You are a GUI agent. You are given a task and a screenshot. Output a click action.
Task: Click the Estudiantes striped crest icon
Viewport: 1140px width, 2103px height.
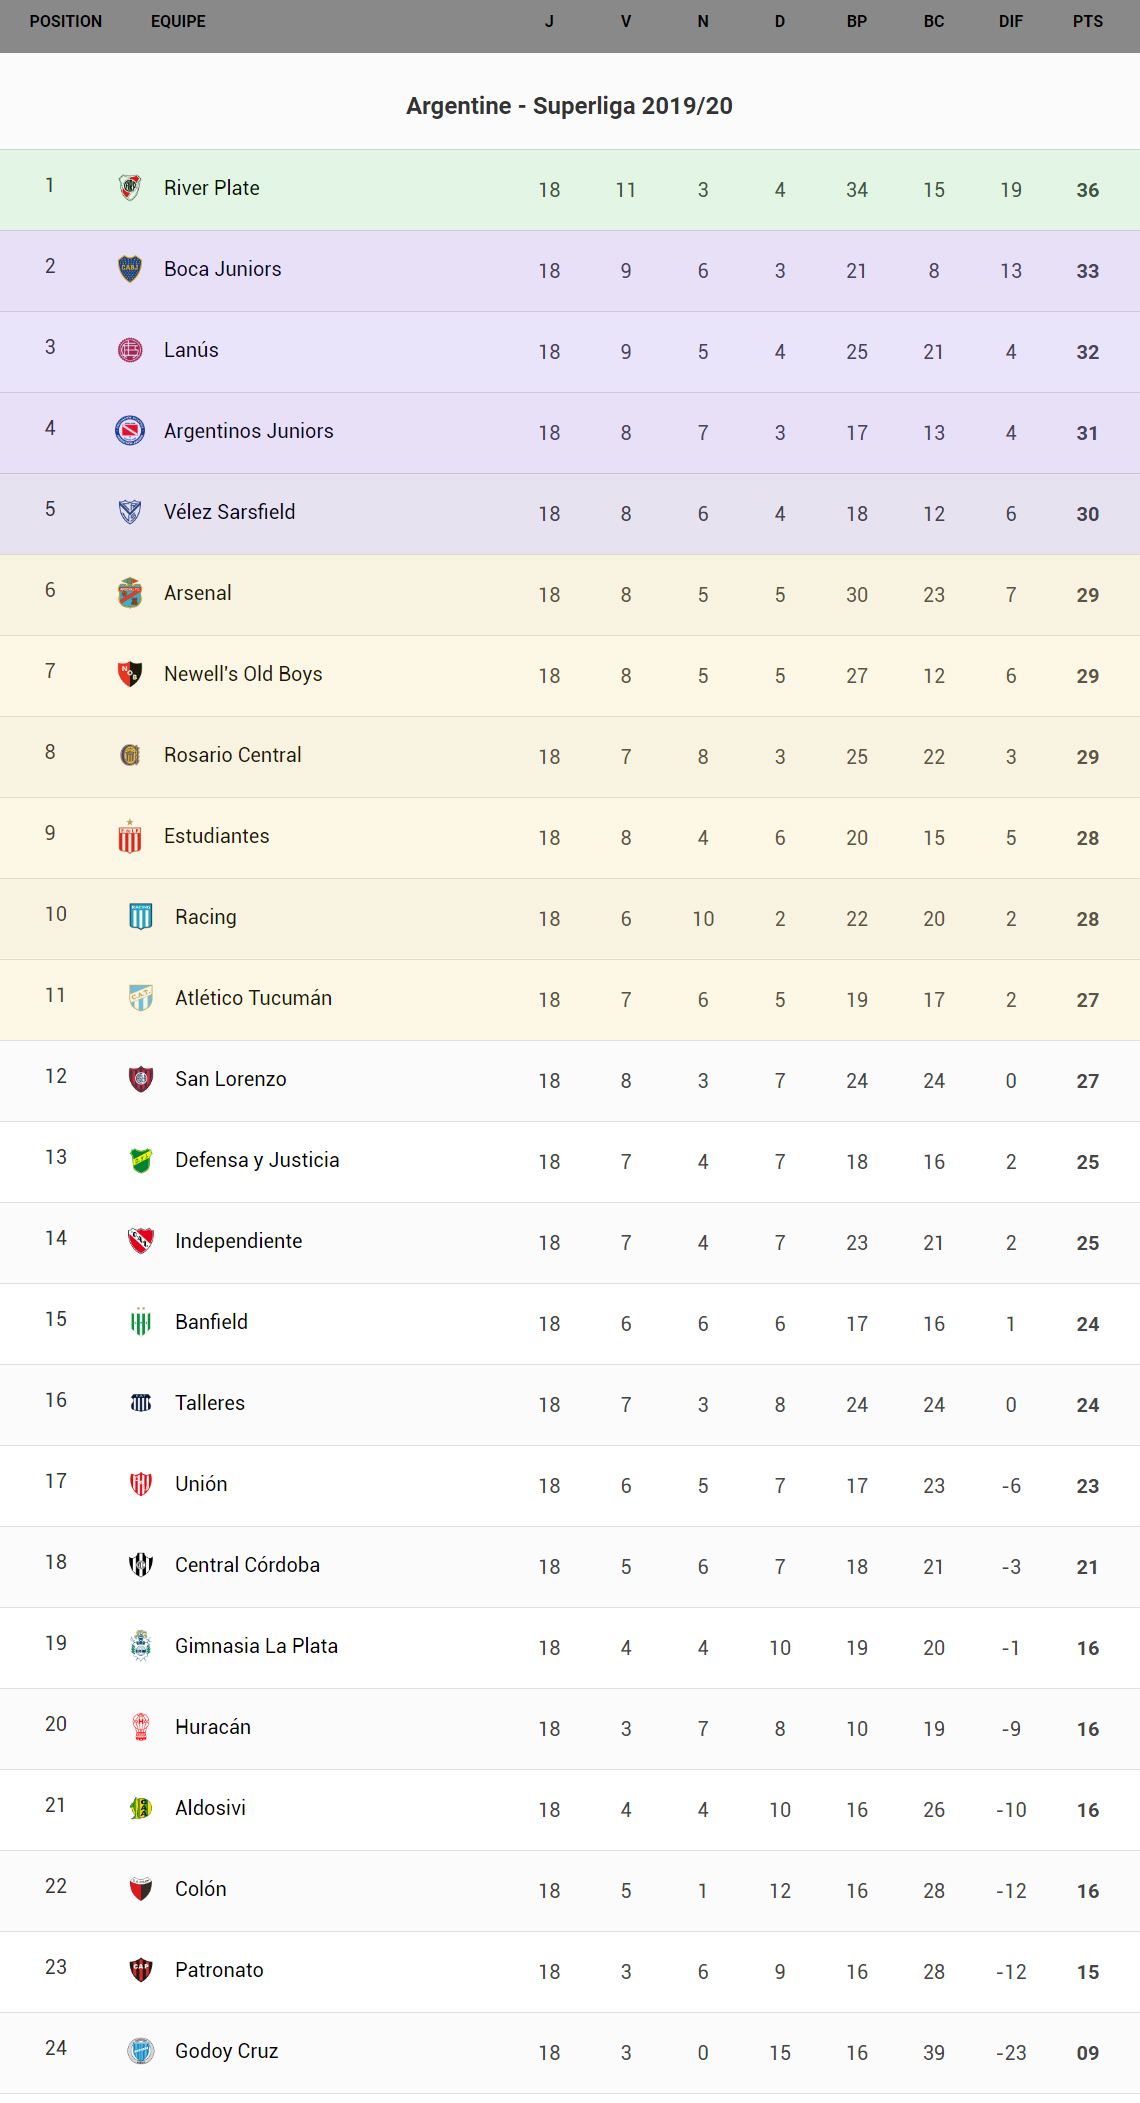[130, 836]
